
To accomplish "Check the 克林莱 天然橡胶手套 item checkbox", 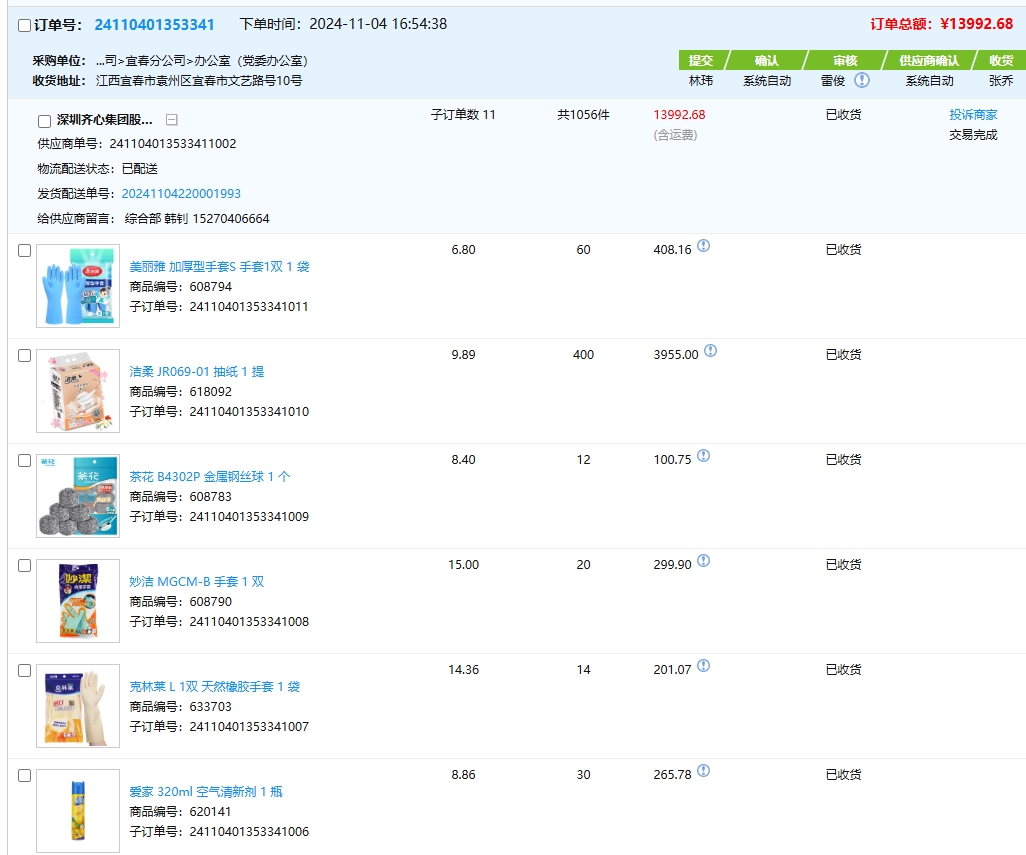I will pyautogui.click(x=24, y=671).
